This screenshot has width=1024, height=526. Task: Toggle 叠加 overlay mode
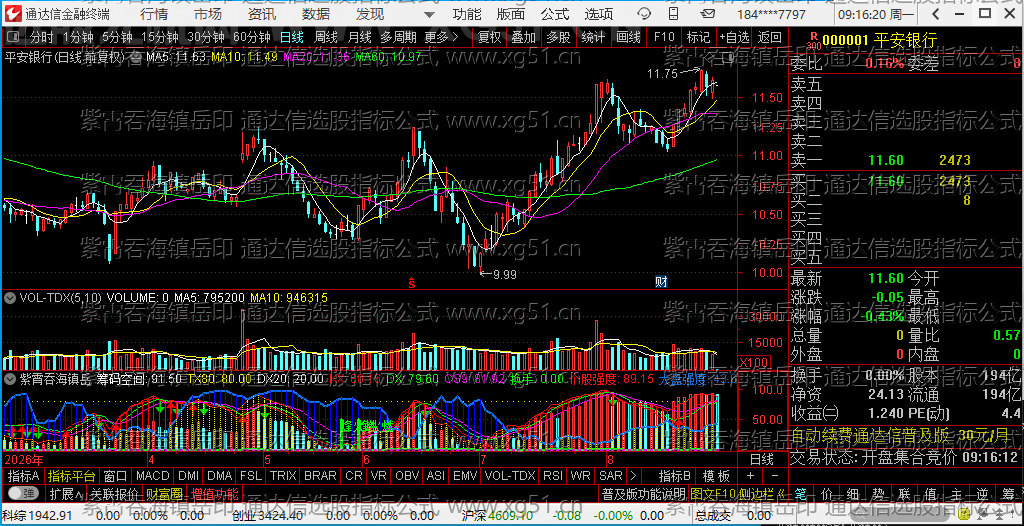coord(523,37)
